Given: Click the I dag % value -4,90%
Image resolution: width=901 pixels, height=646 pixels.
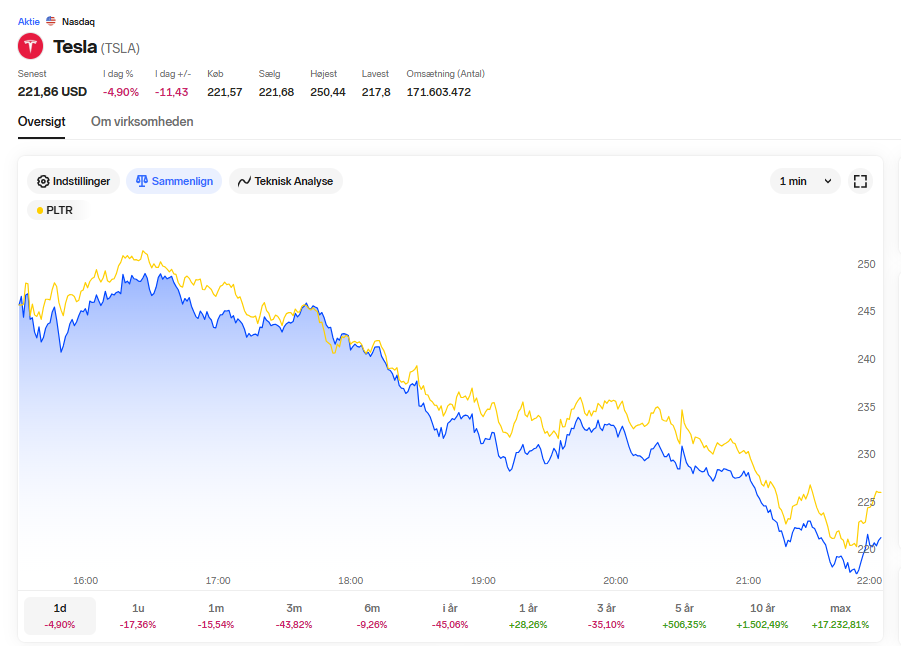Looking at the screenshot, I should click(121, 92).
